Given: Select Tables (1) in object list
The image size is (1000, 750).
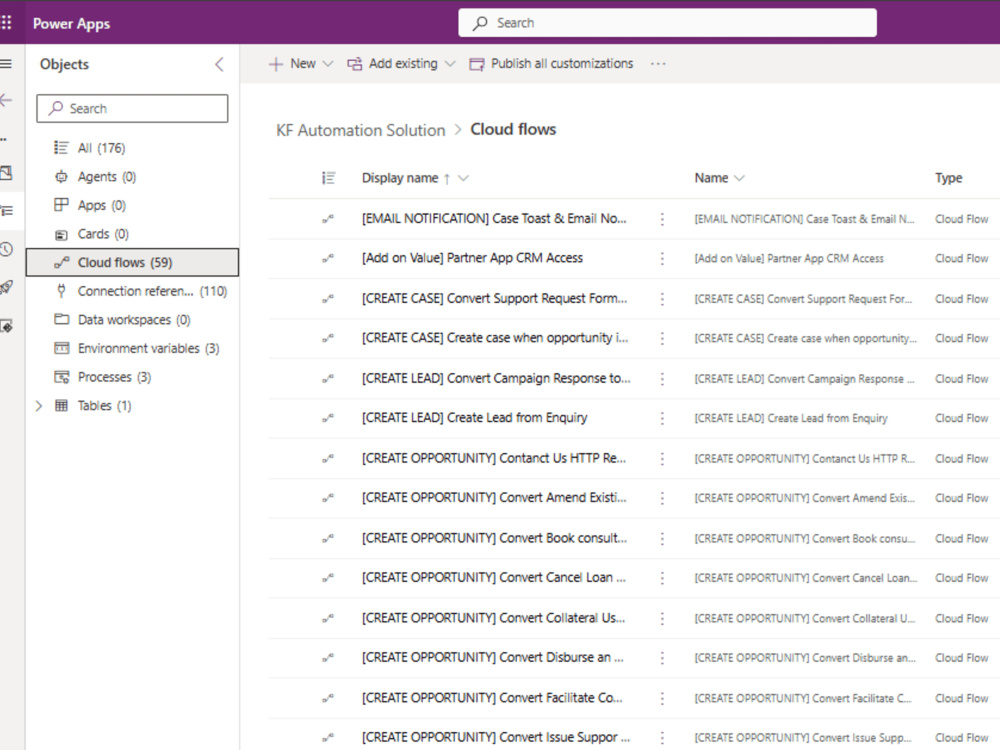Looking at the screenshot, I should (104, 406).
